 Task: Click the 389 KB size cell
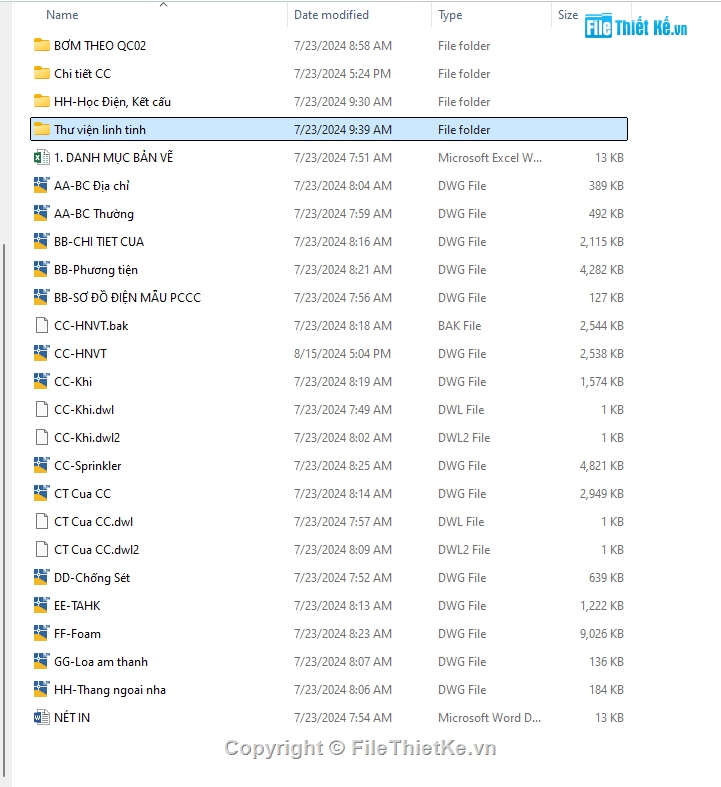[x=606, y=186]
